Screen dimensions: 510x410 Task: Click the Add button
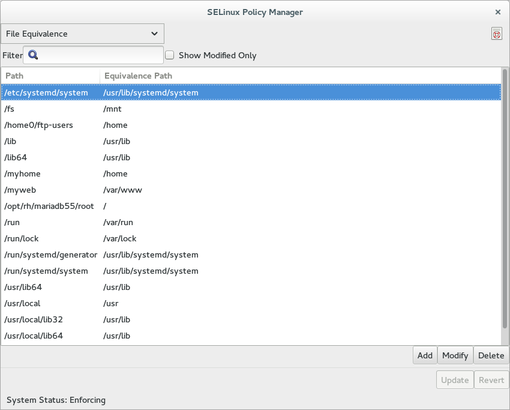(425, 356)
